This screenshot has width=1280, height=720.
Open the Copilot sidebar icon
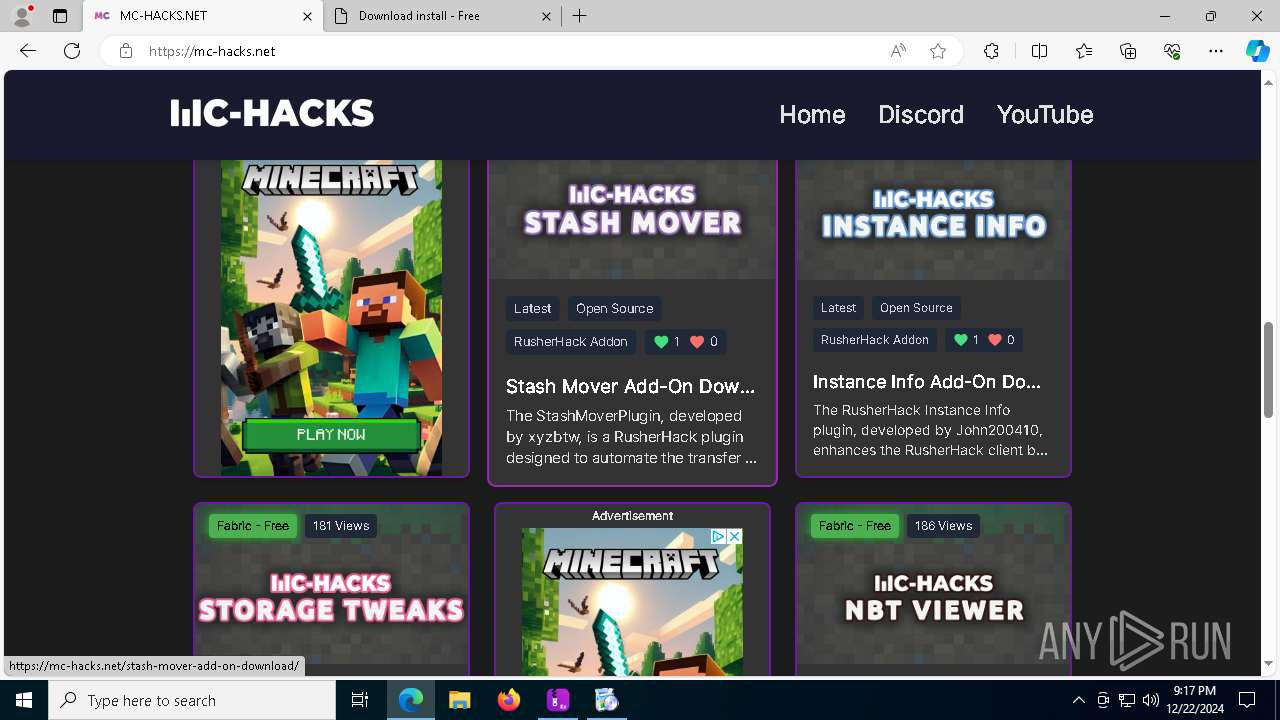pyautogui.click(x=1257, y=51)
